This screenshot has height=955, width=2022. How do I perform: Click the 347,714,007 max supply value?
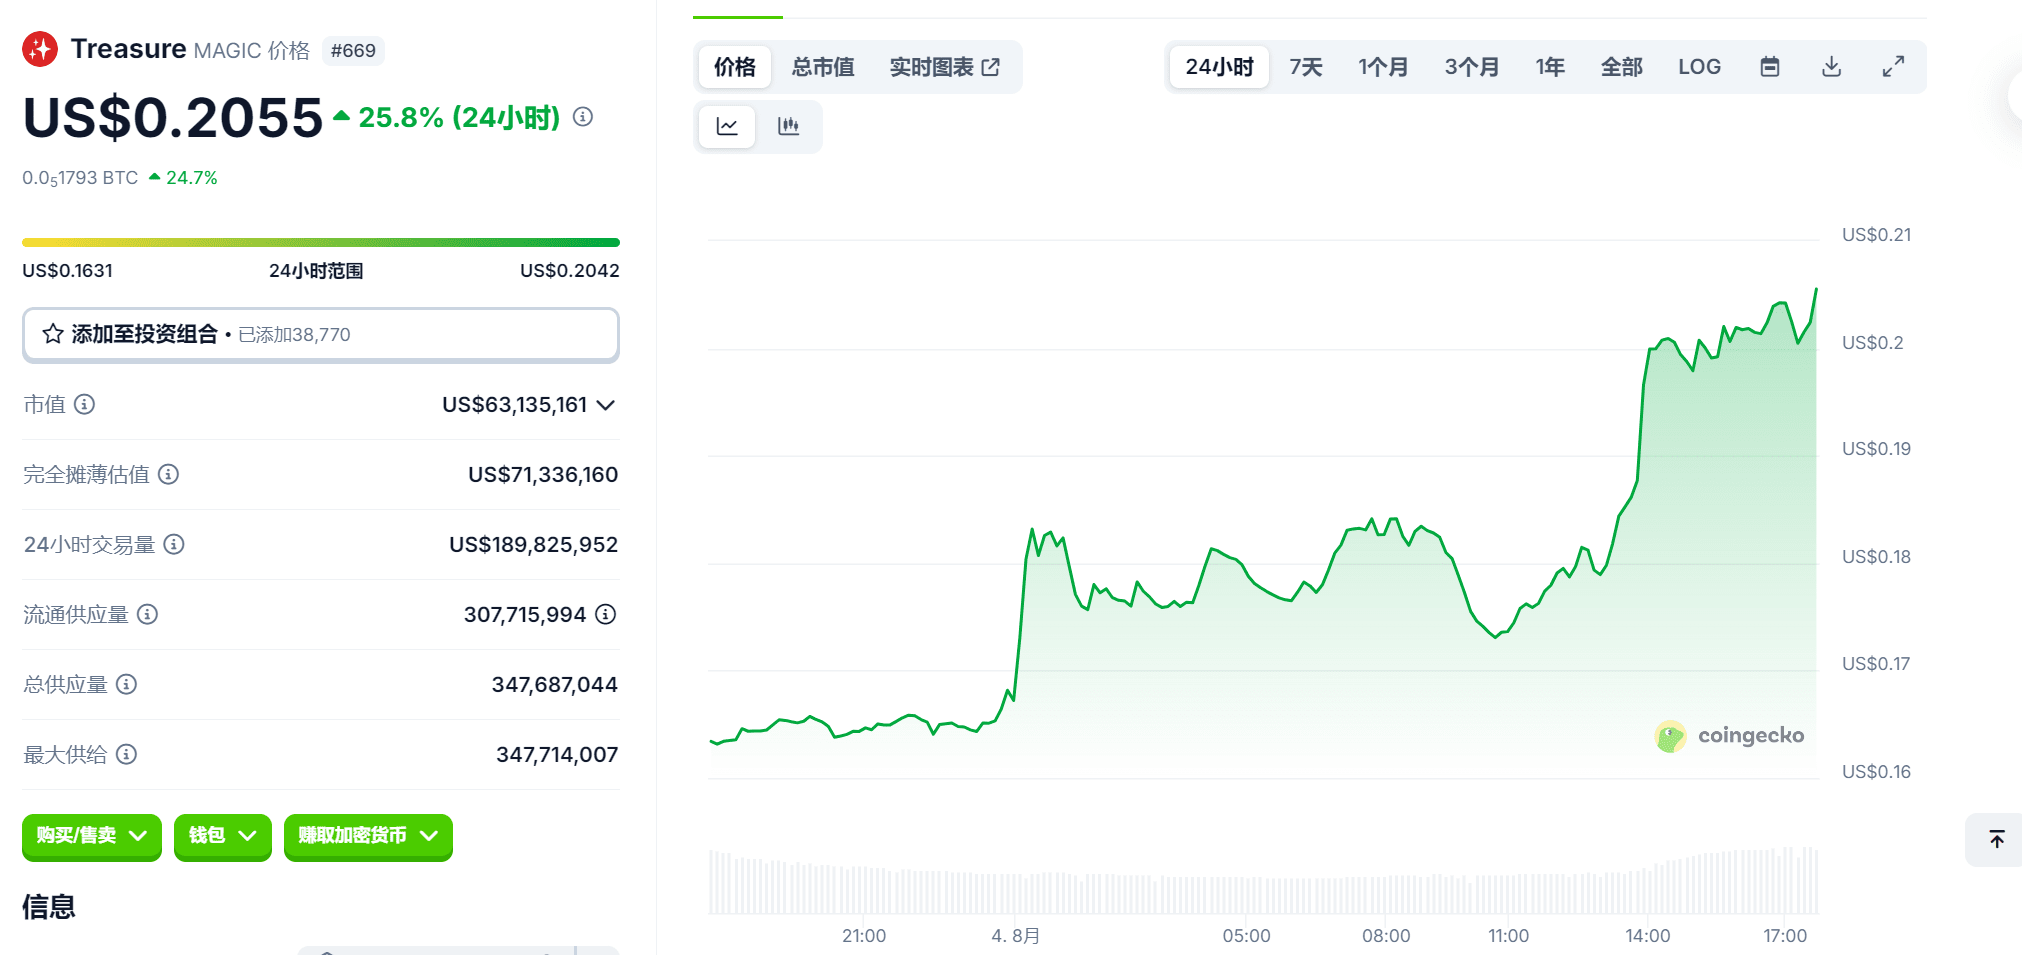(557, 755)
